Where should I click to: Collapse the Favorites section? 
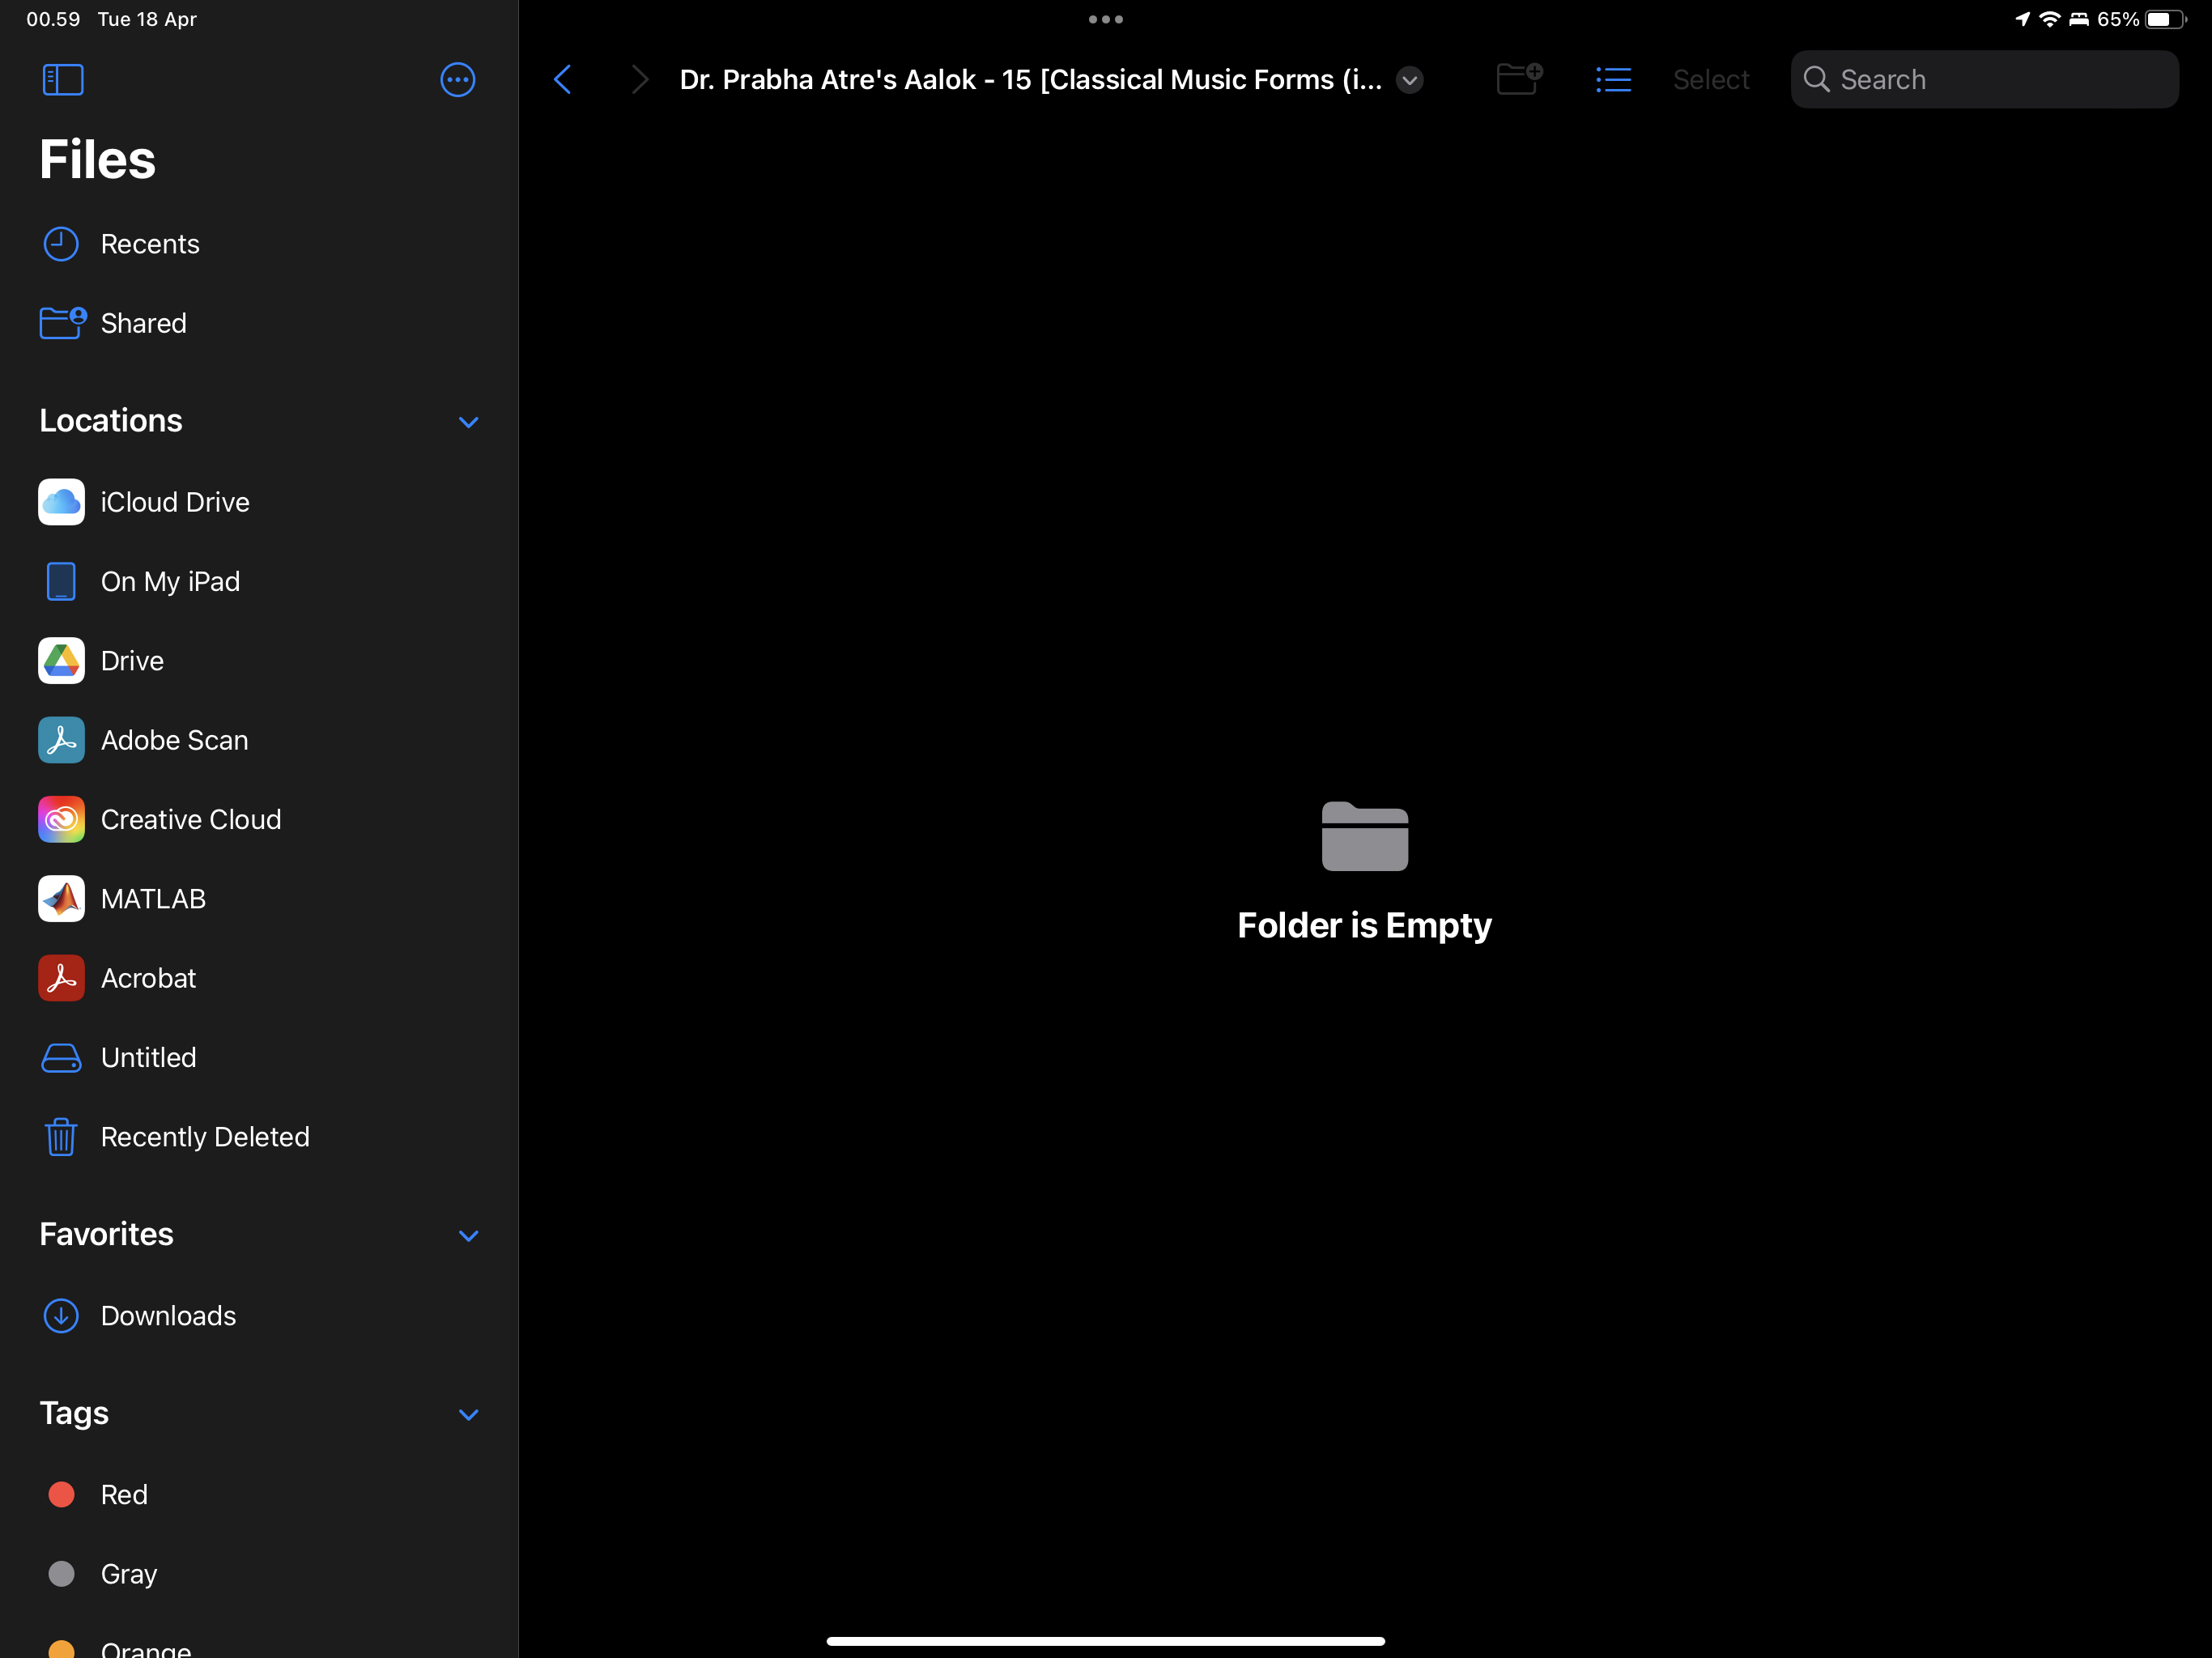[468, 1236]
